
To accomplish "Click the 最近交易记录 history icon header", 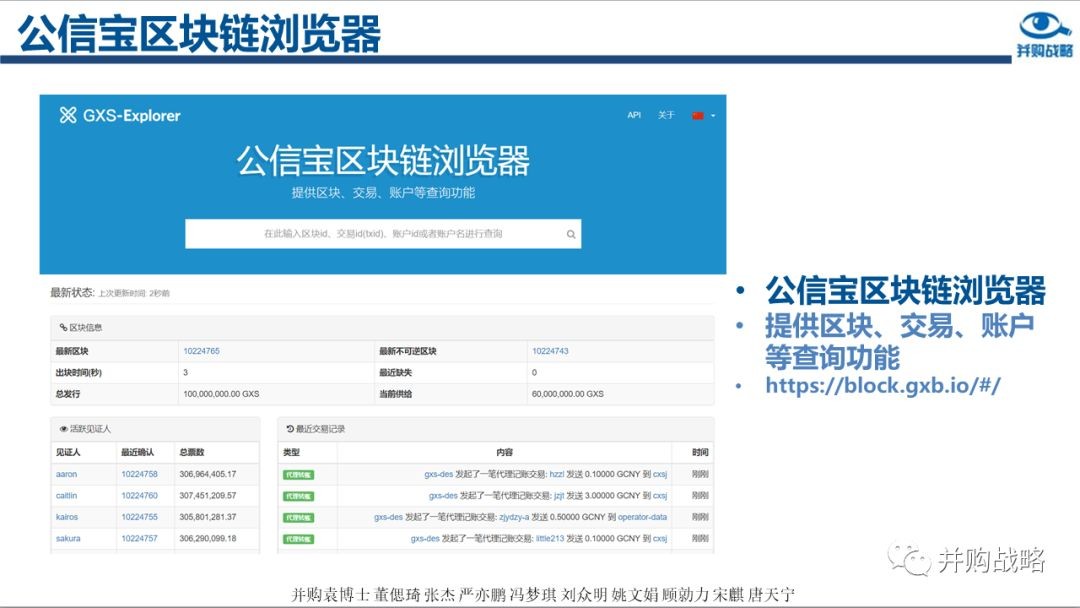I will click(x=315, y=429).
